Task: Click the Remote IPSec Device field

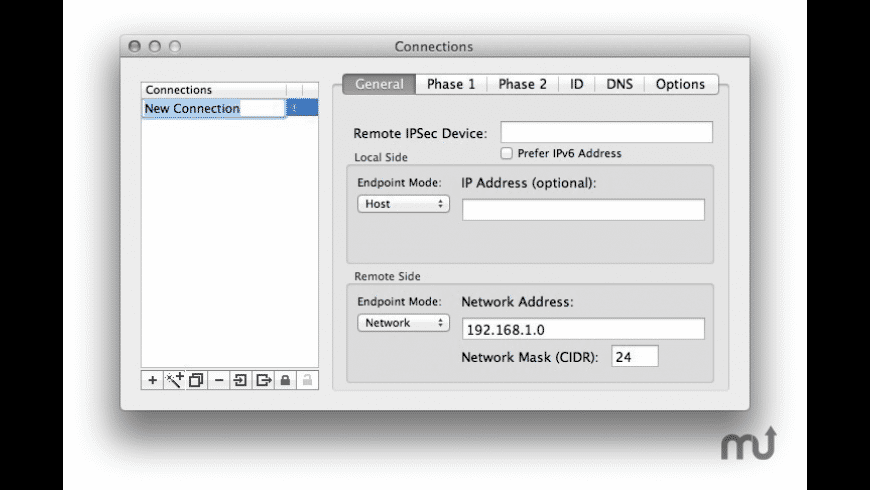Action: coord(606,132)
